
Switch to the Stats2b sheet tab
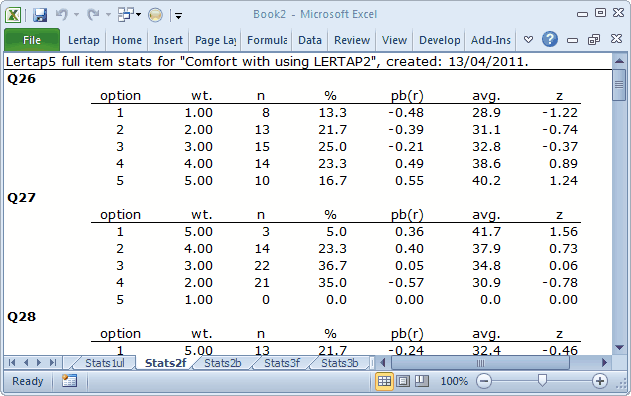coord(223,363)
